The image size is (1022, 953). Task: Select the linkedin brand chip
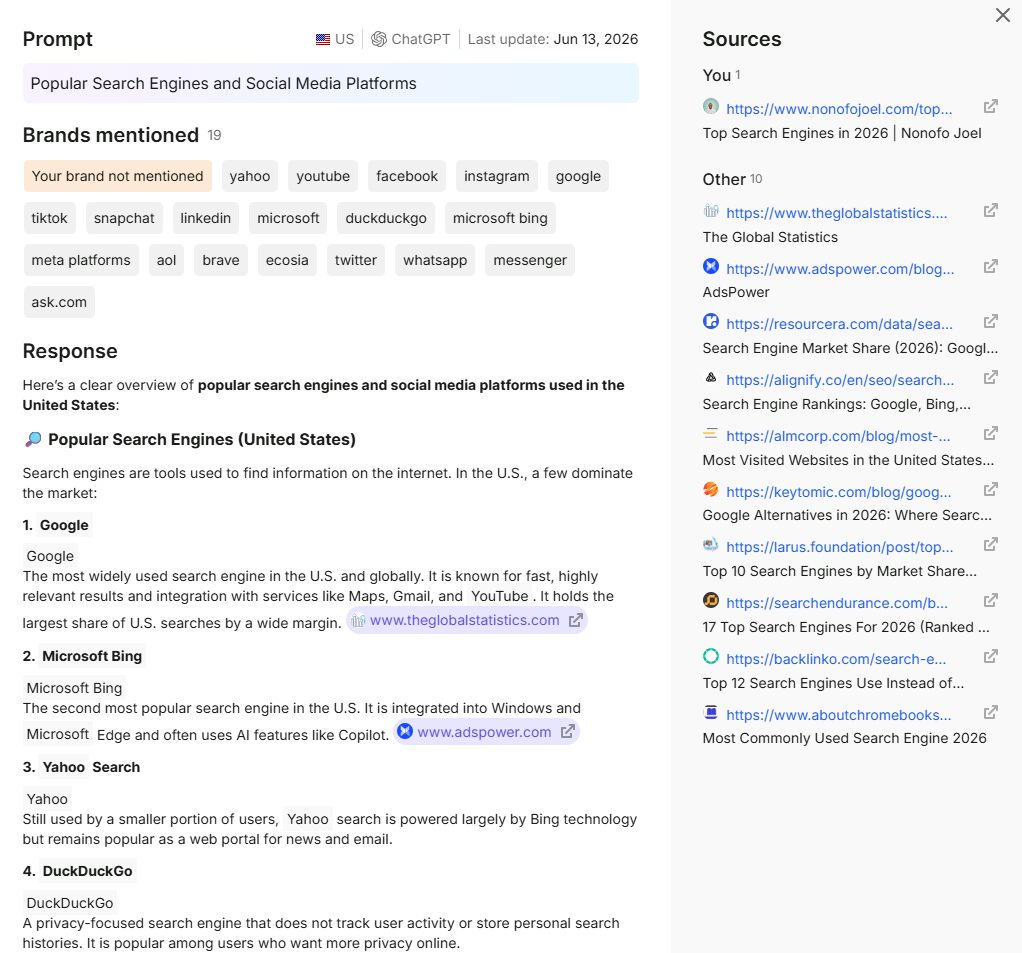coord(205,218)
